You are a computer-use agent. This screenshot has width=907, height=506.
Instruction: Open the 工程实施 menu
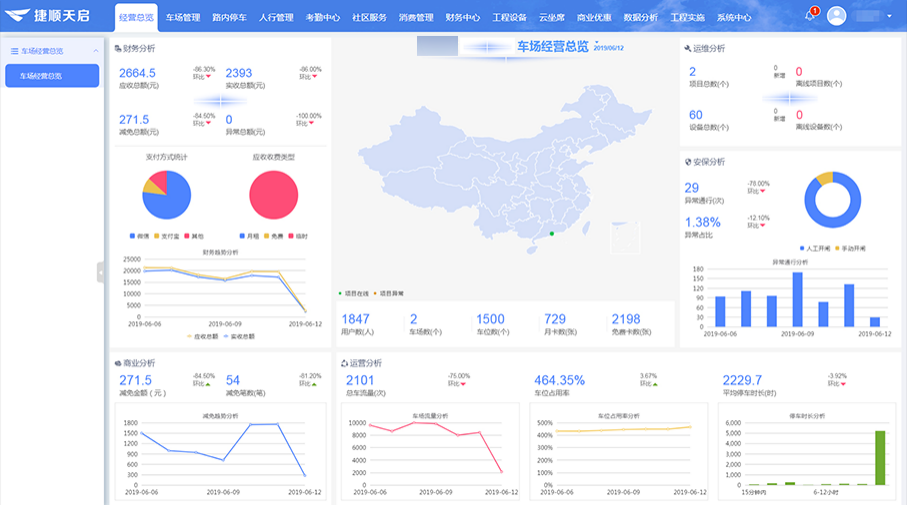687,17
